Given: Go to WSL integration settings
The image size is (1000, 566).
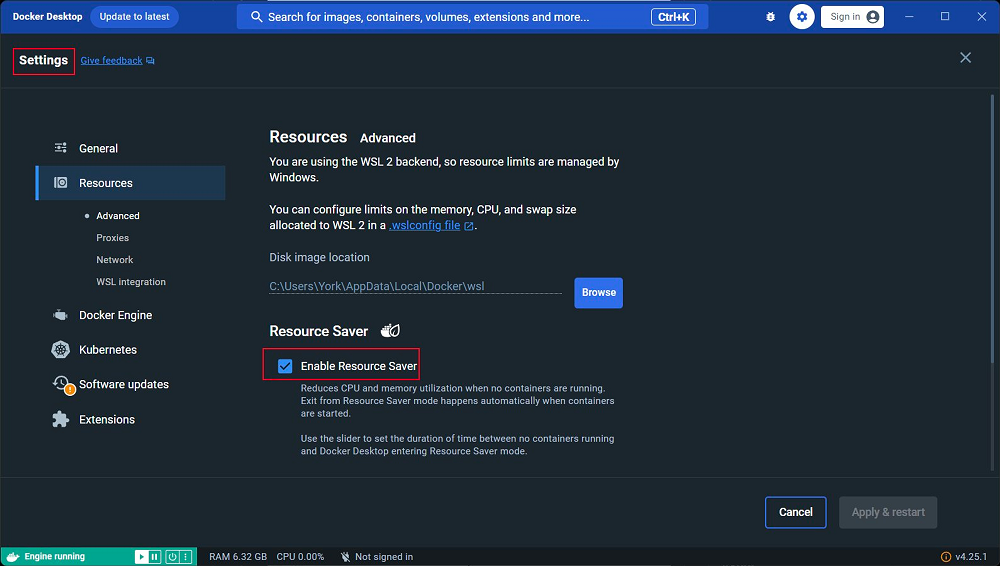Looking at the screenshot, I should pyautogui.click(x=131, y=282).
